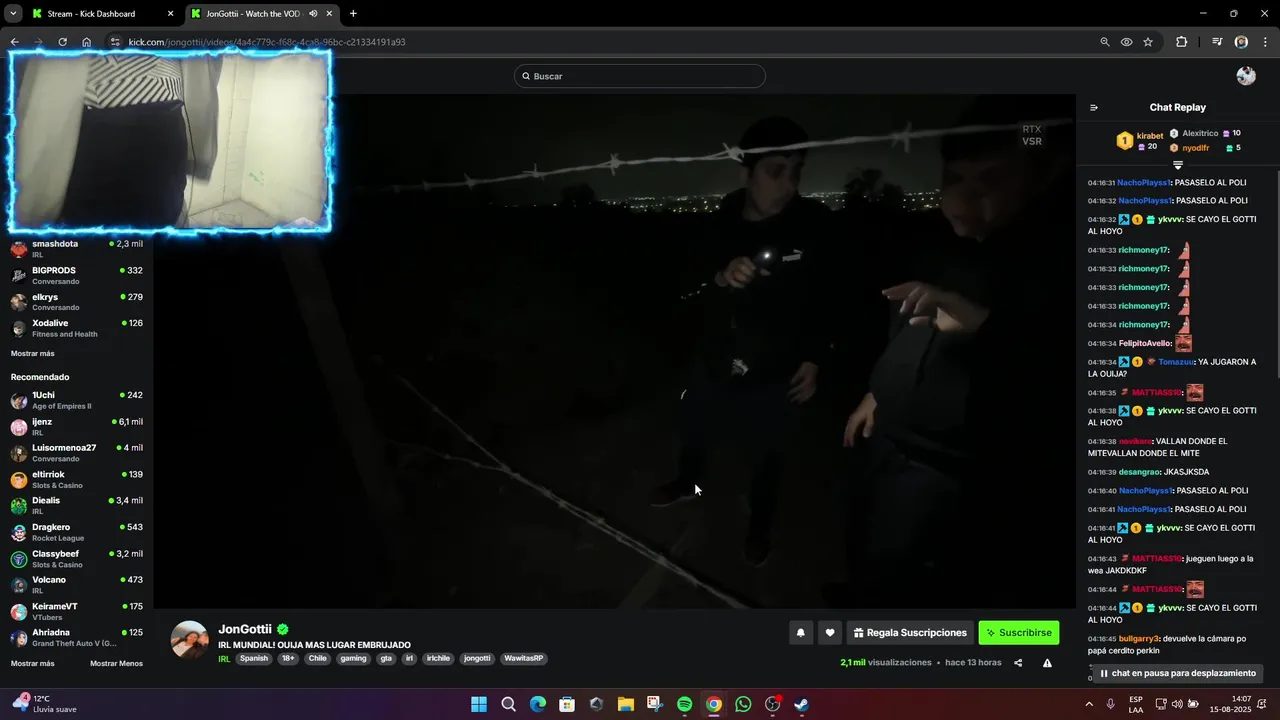Image resolution: width=1280 pixels, height=720 pixels.
Task: Click the Windows Start button
Action: [479, 704]
